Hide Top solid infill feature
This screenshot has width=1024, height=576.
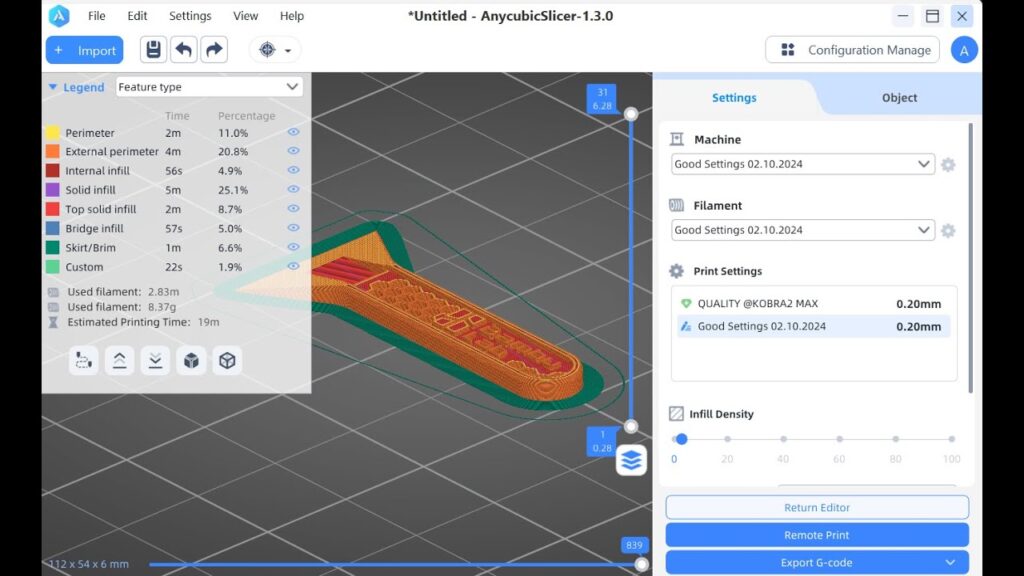[x=293, y=208]
